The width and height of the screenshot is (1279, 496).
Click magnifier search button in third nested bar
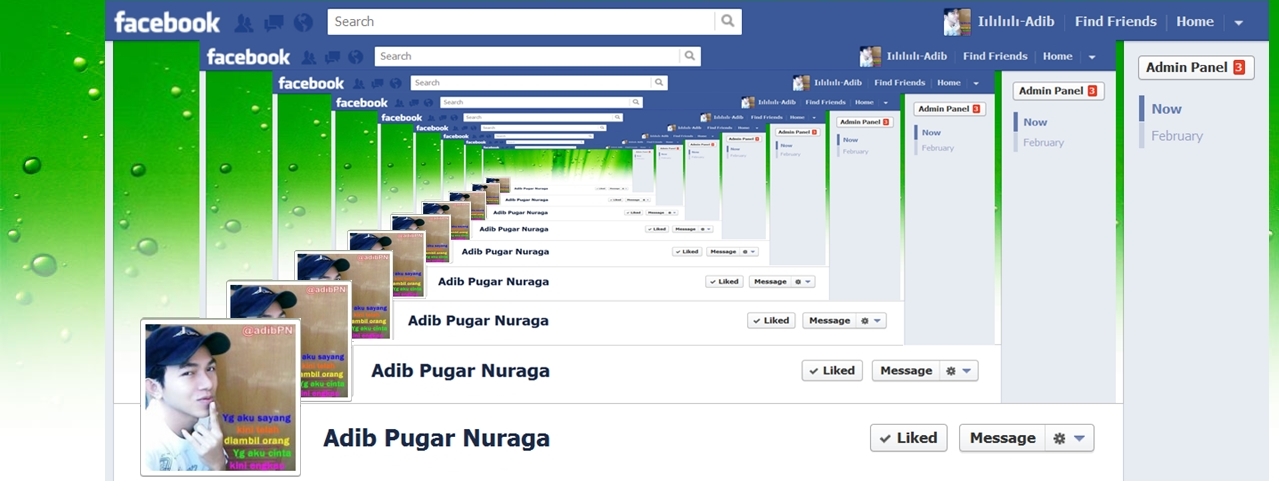pyautogui.click(x=659, y=83)
